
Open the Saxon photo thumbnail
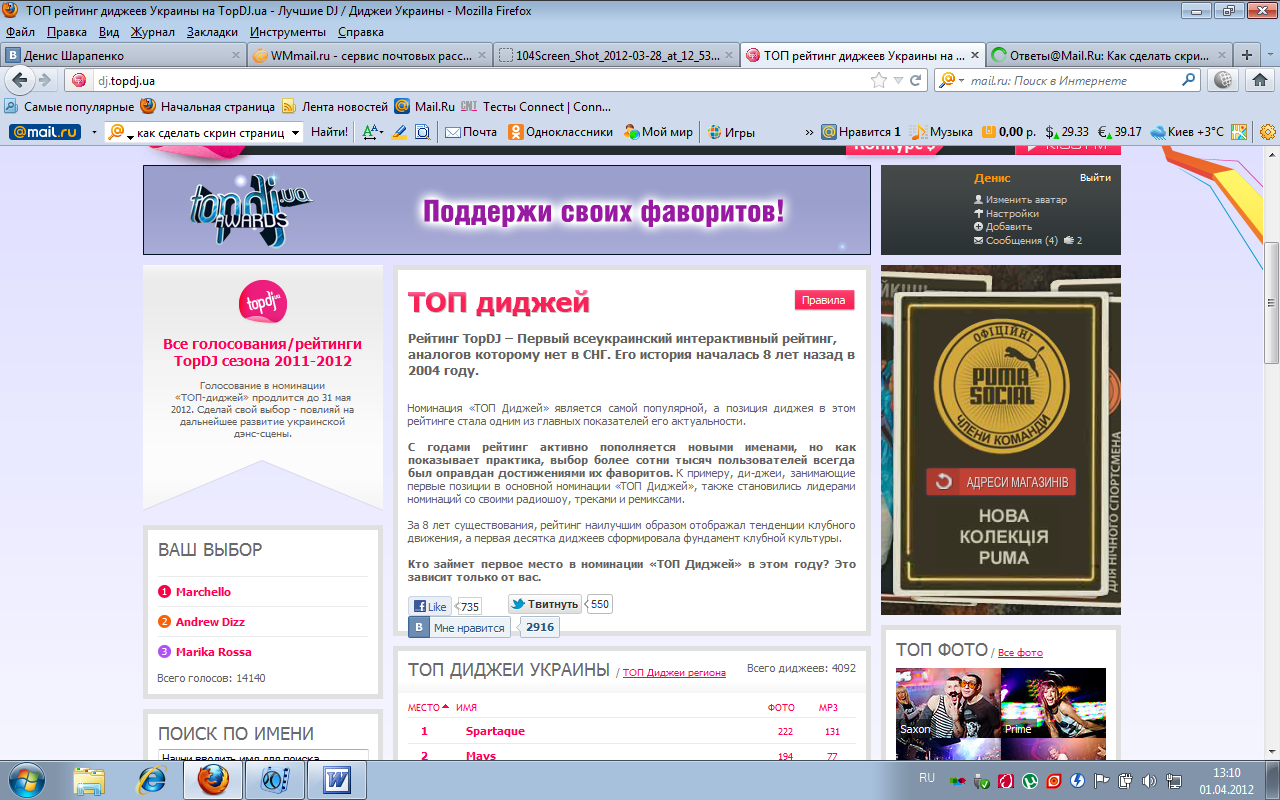click(x=947, y=703)
